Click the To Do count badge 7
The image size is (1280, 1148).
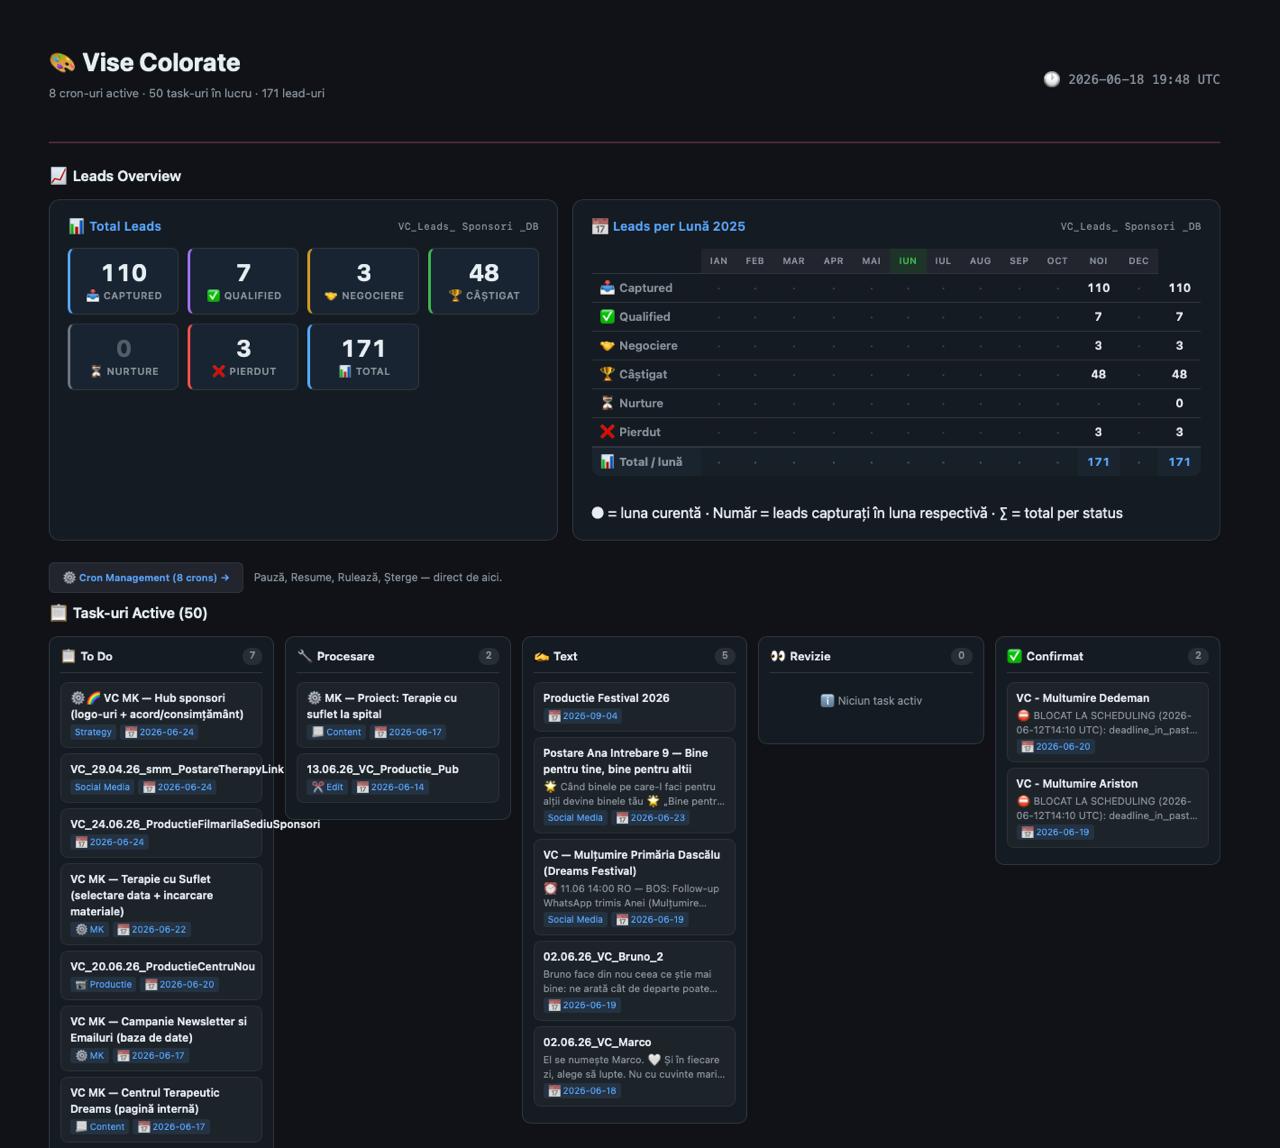click(252, 656)
